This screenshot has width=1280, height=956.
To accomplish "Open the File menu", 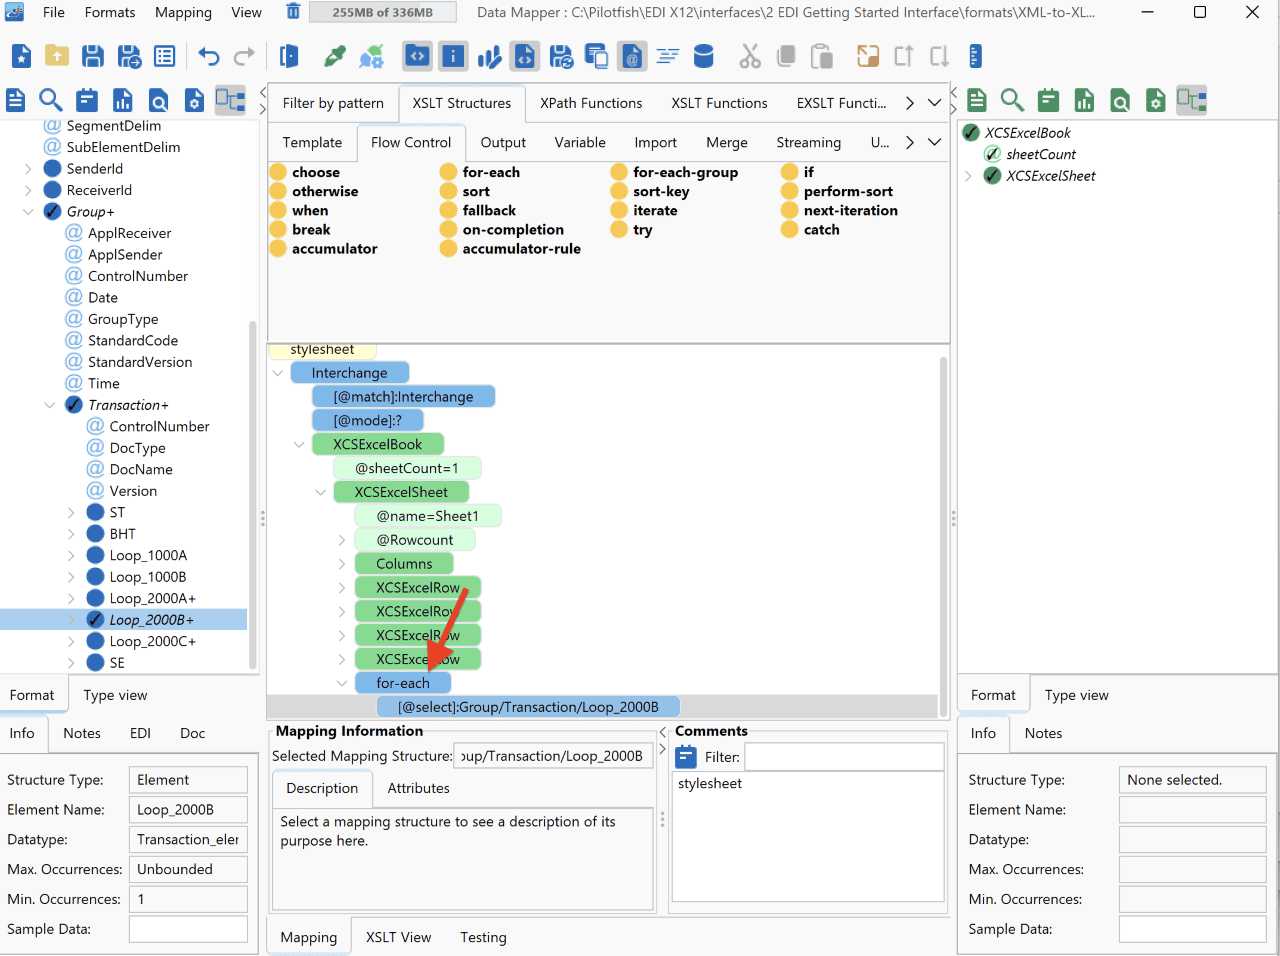I will pos(54,12).
